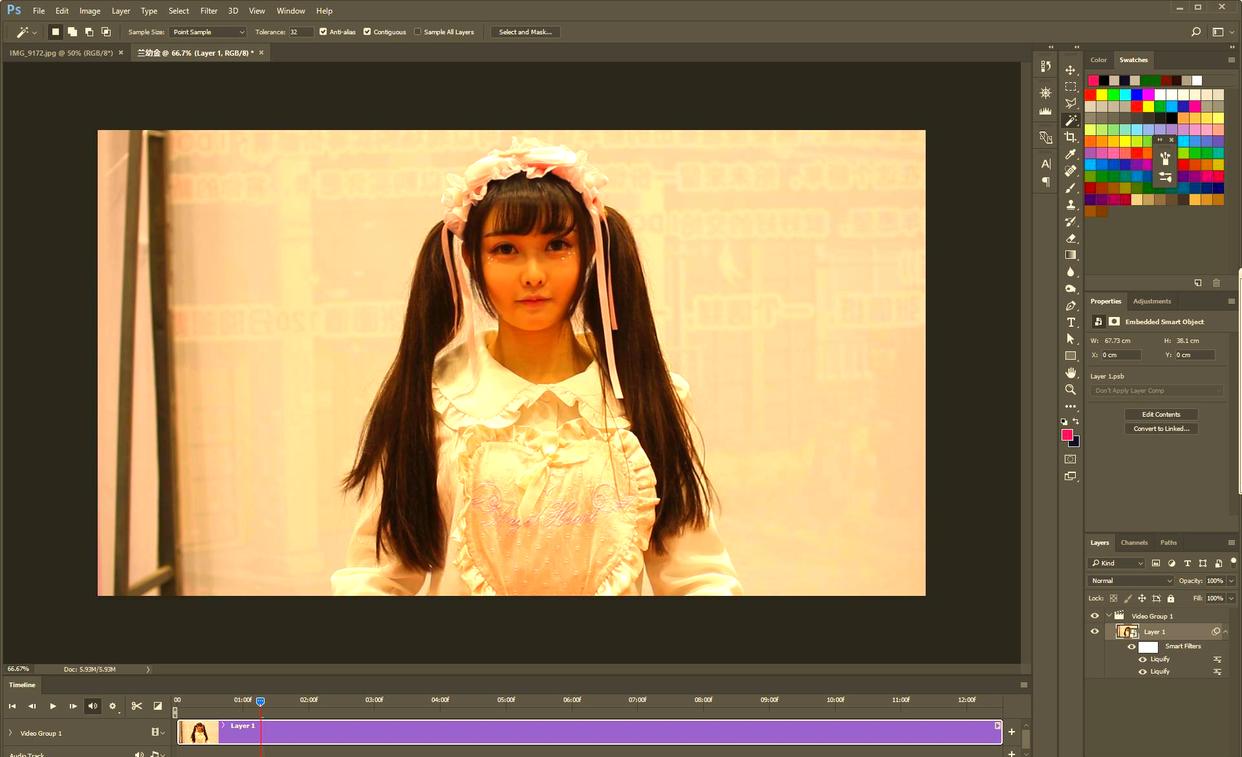Open the search icon in options bar
Image resolution: width=1242 pixels, height=757 pixels.
tap(1195, 32)
